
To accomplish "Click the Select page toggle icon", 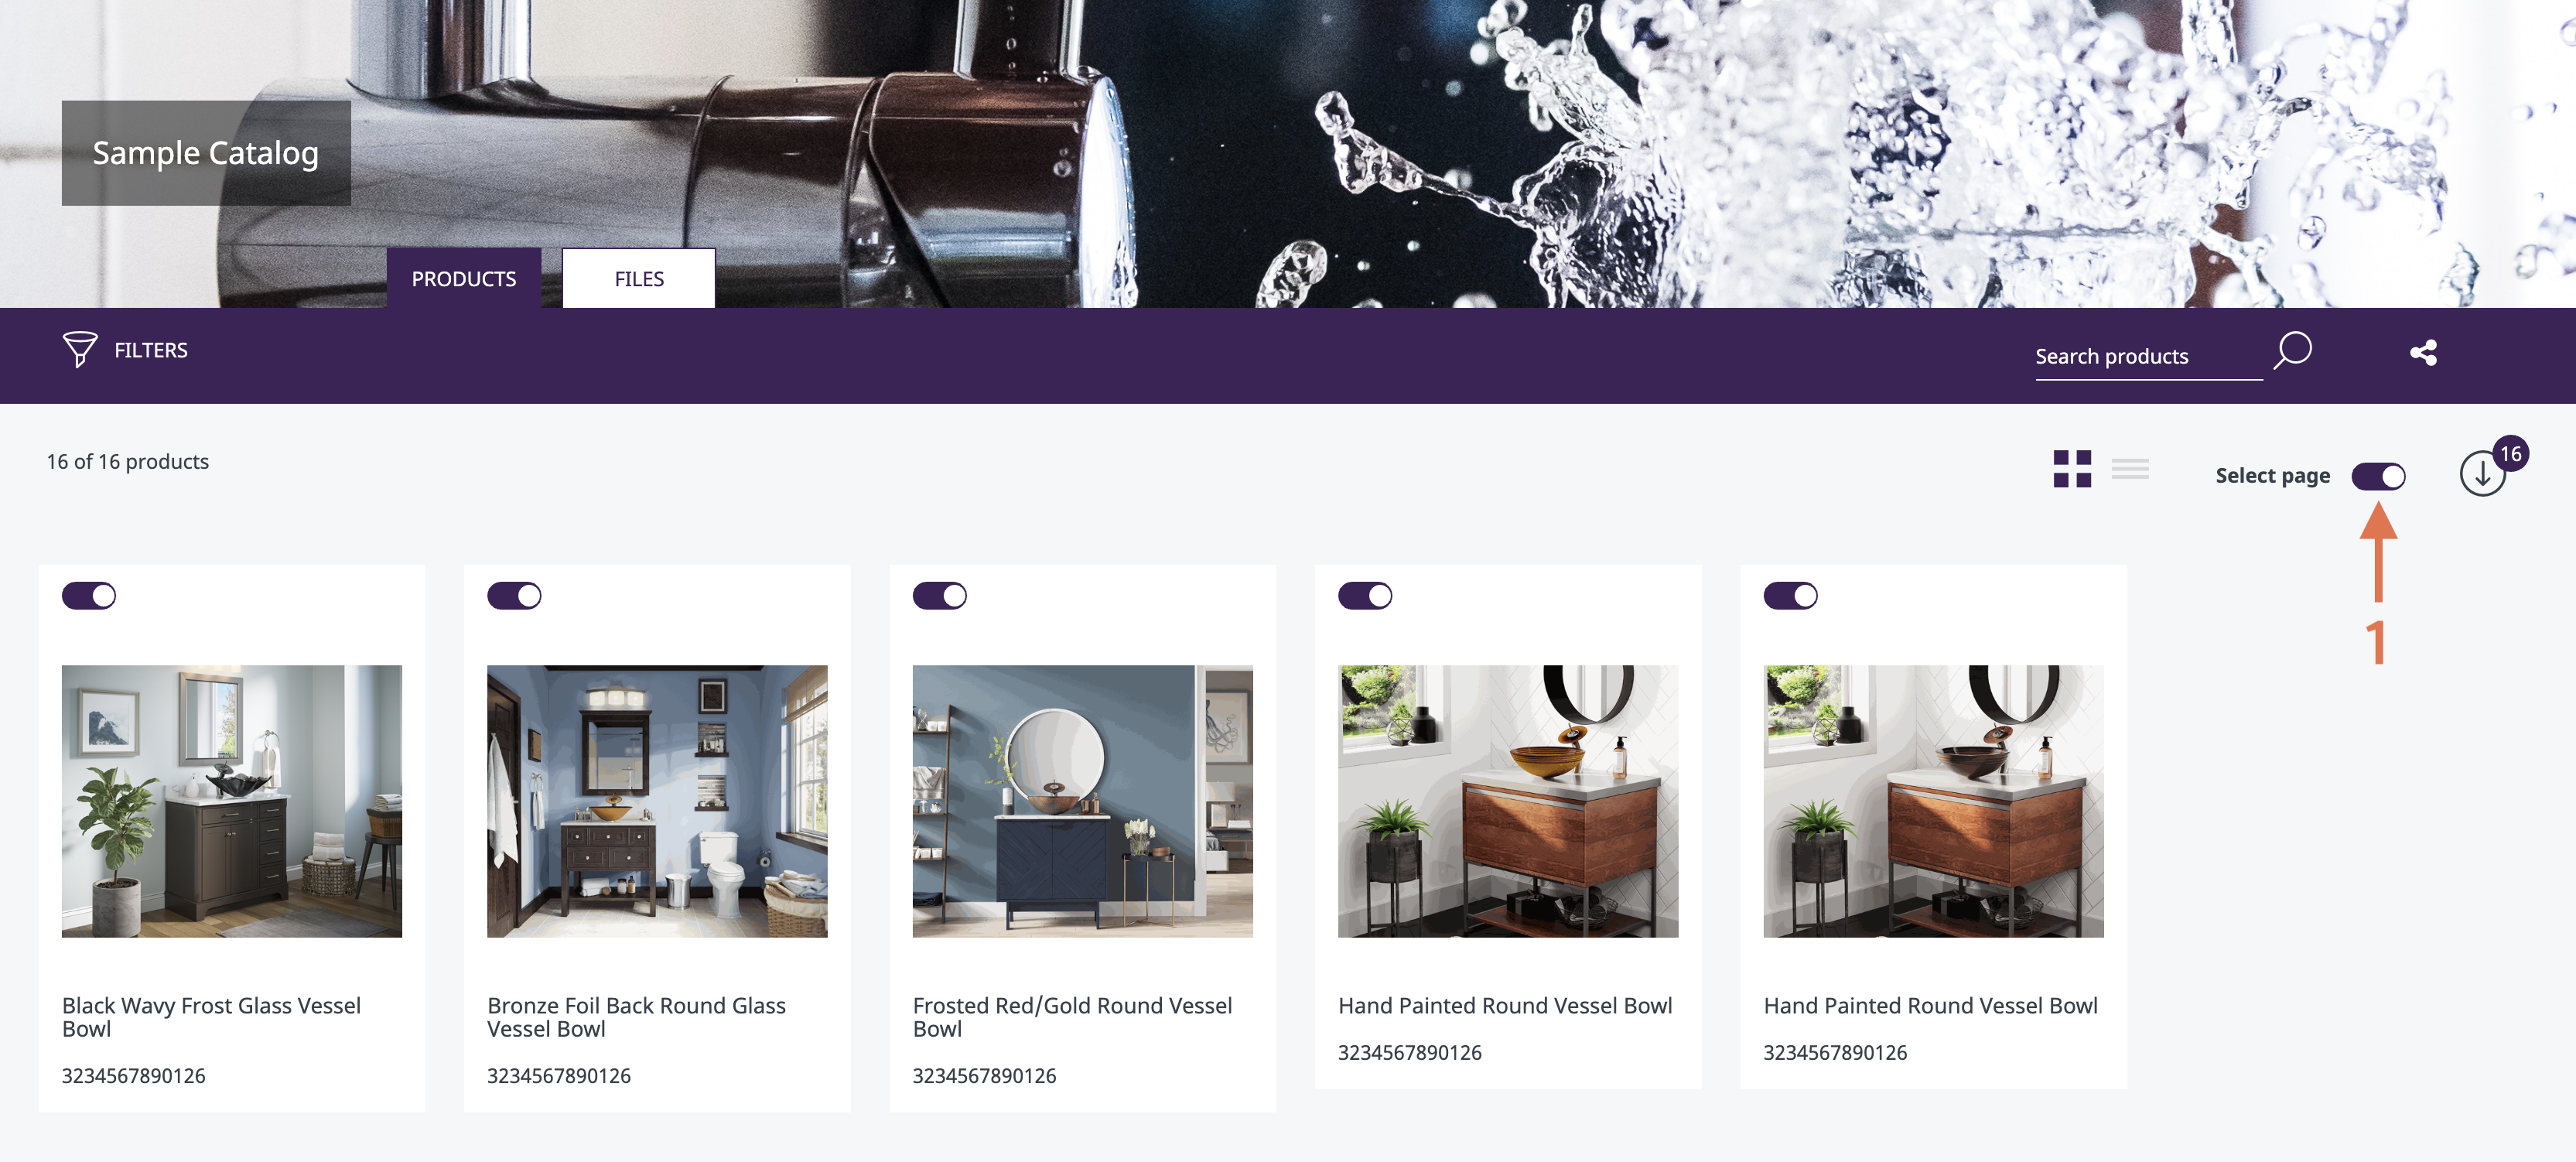I will coord(2379,475).
